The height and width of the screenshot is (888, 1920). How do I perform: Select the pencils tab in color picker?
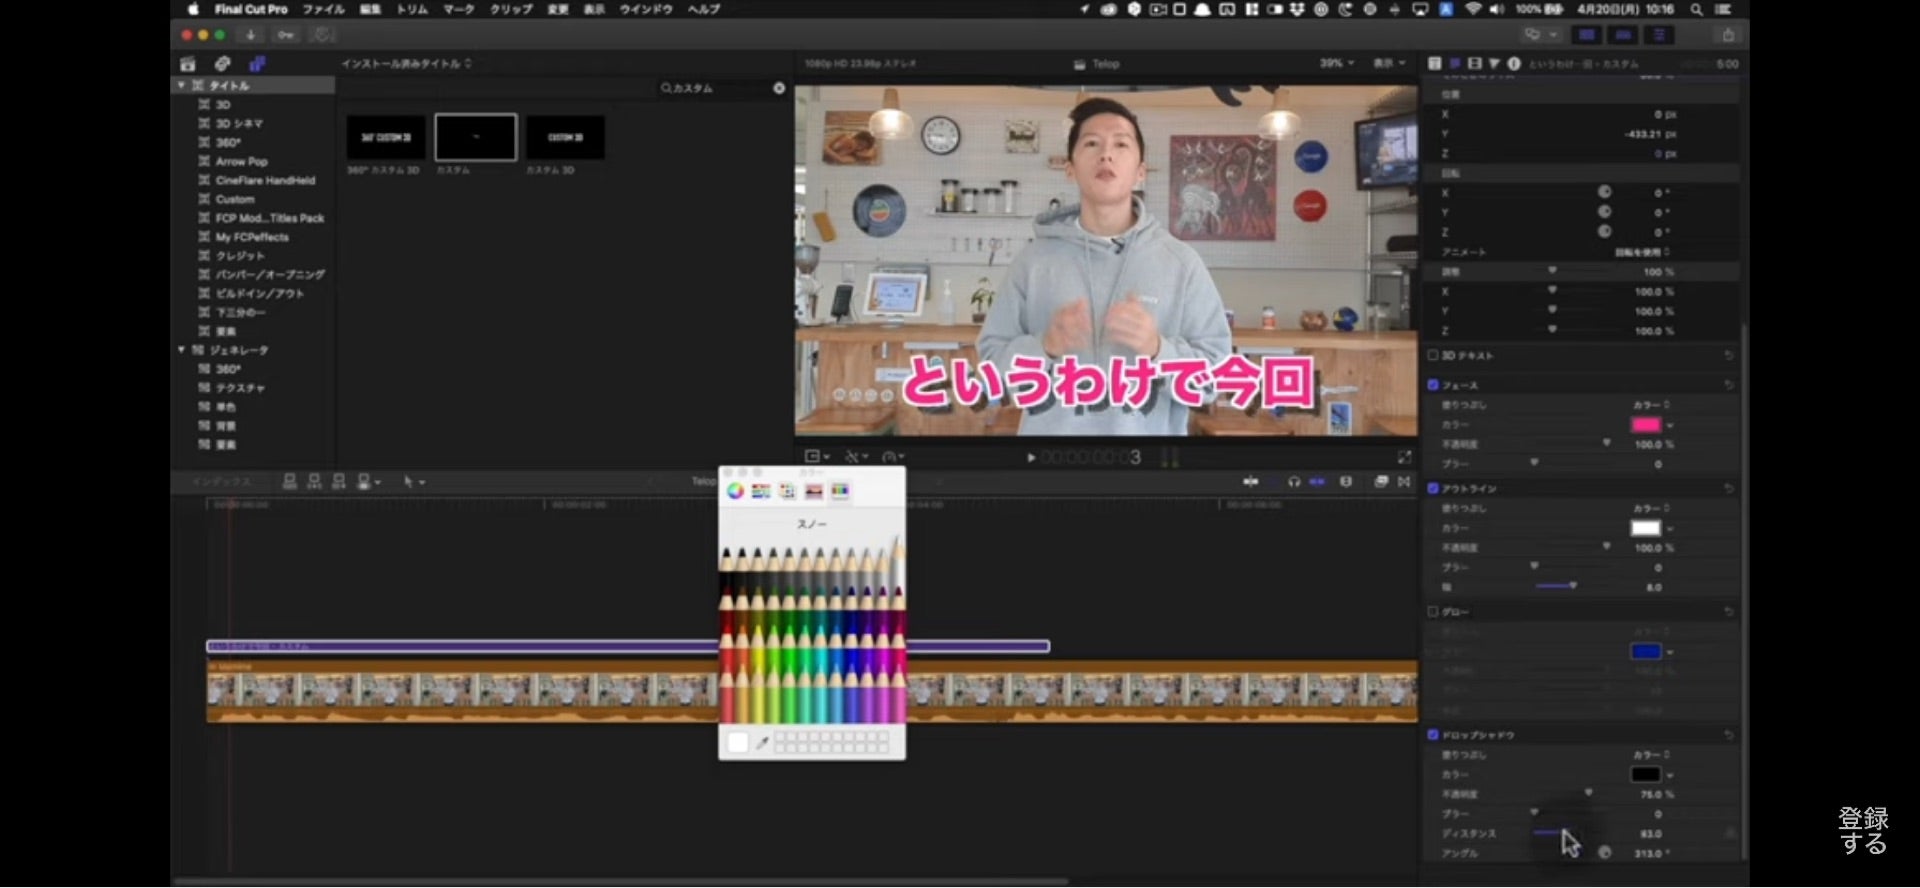click(x=840, y=491)
